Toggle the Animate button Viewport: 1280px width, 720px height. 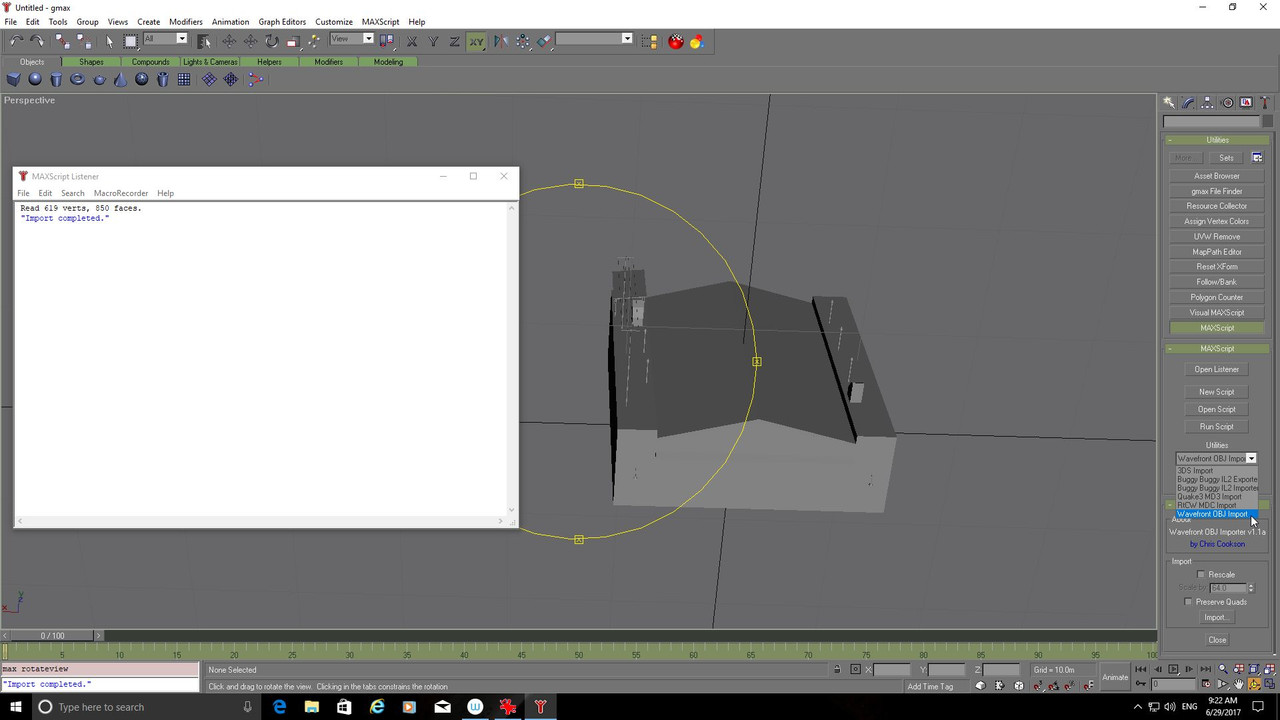(1114, 677)
